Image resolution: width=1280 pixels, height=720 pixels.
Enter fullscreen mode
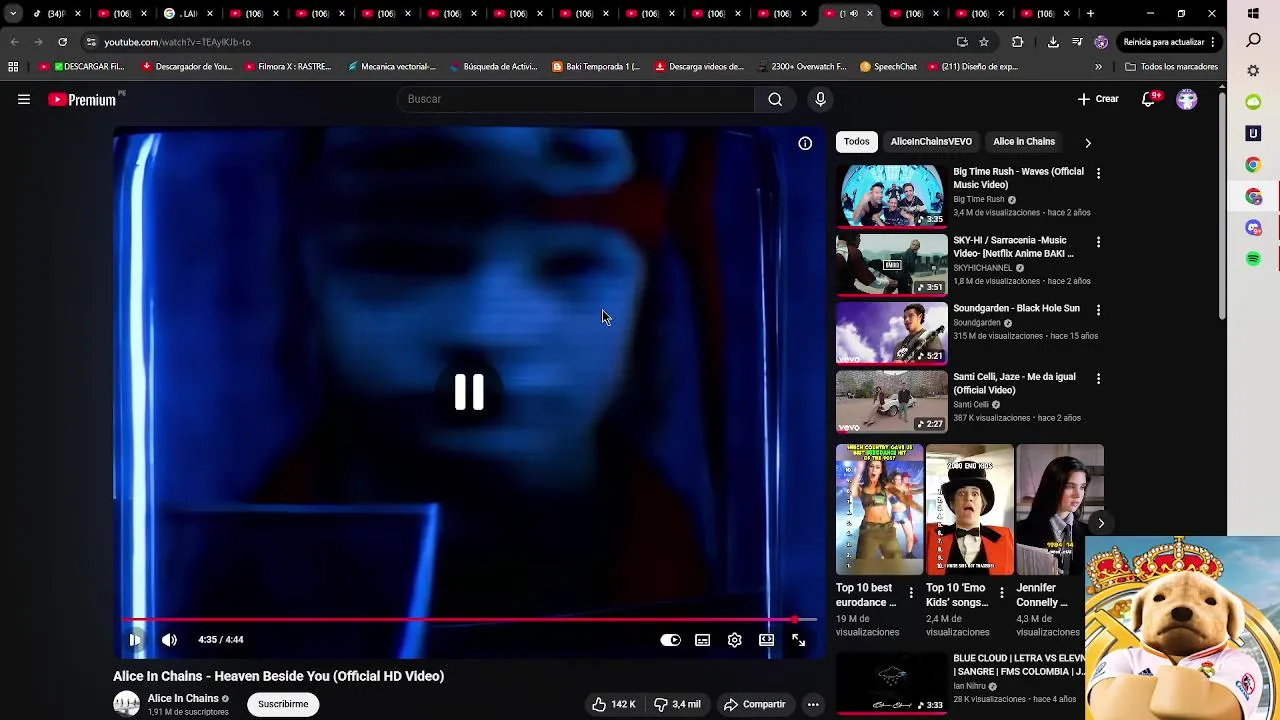tap(799, 640)
